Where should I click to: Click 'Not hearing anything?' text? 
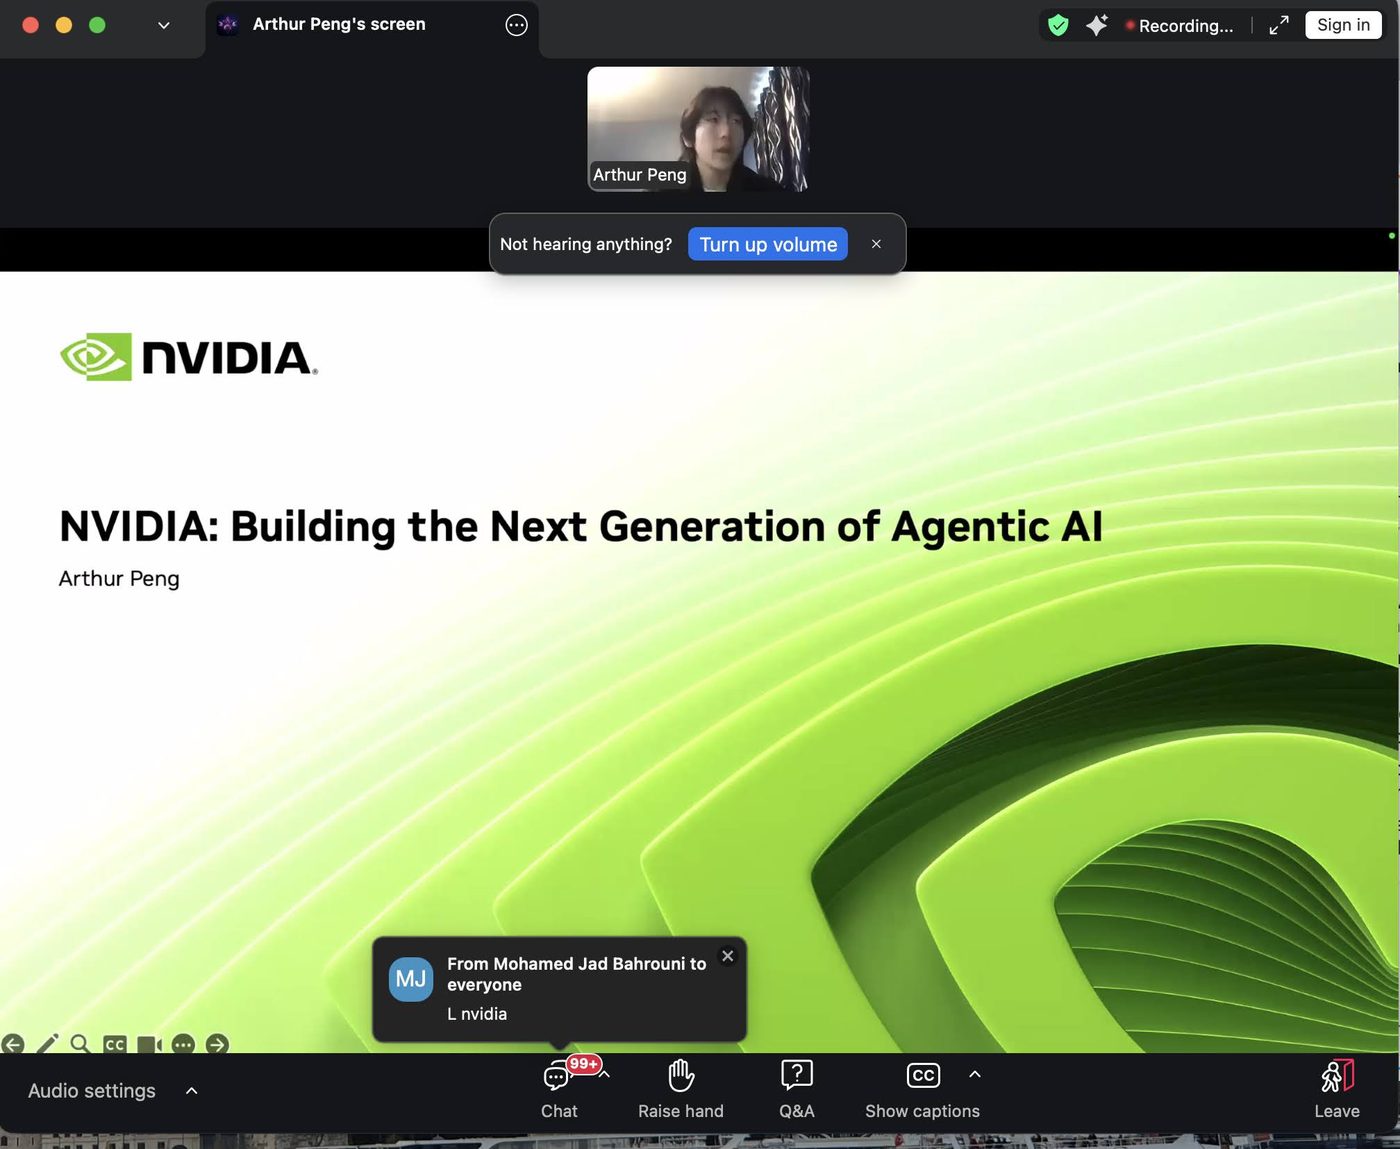(586, 244)
